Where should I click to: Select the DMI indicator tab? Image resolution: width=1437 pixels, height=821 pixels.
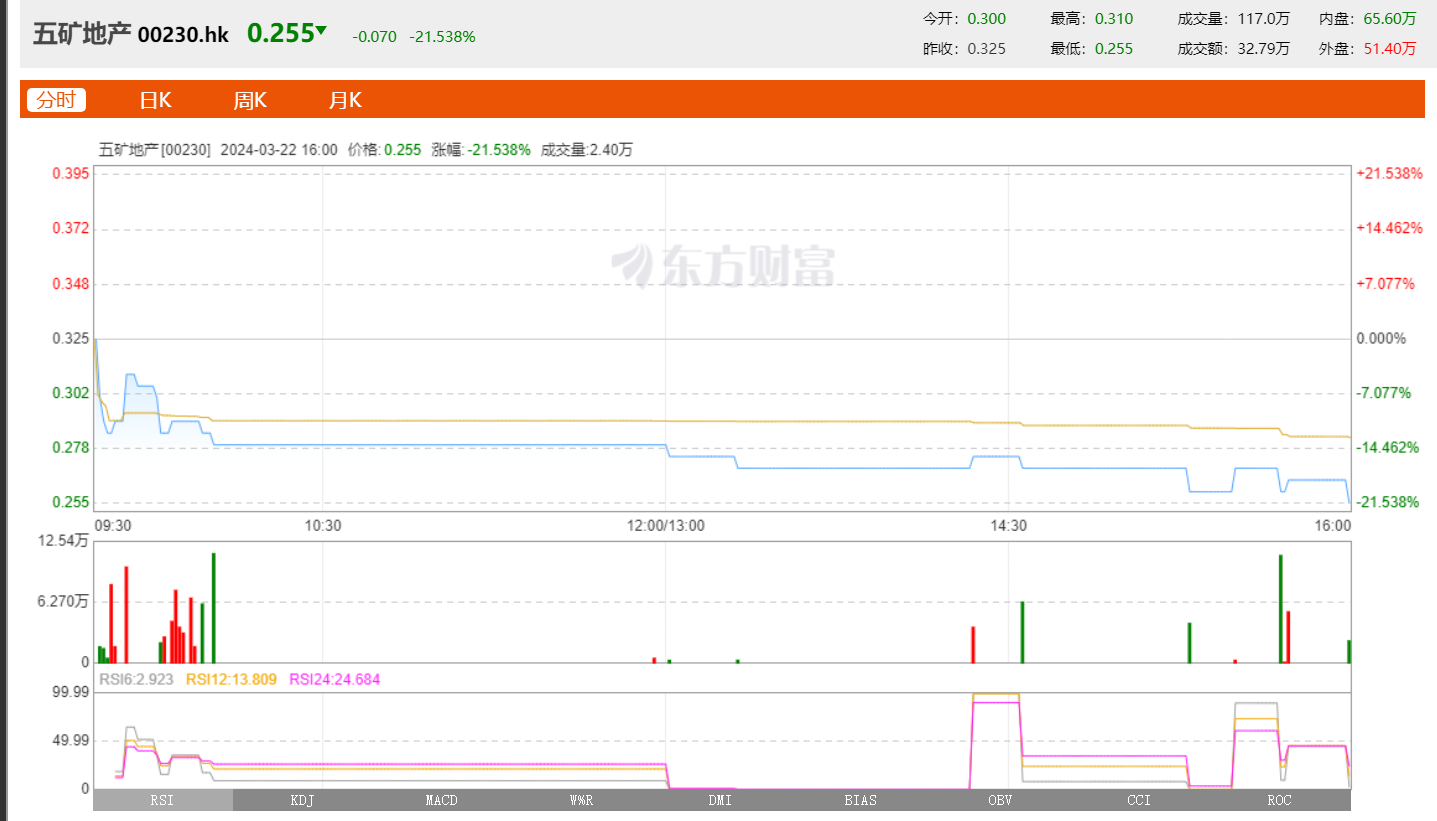click(x=720, y=800)
